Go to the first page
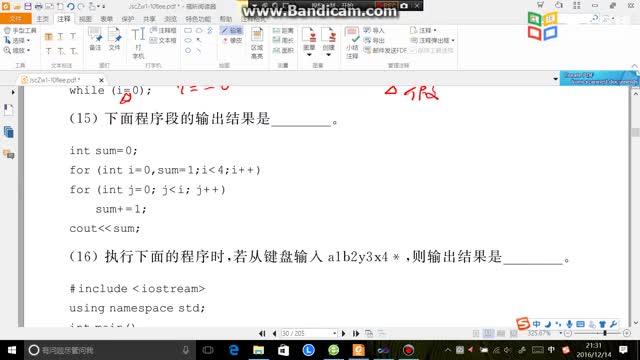Image resolution: width=640 pixels, height=360 pixels. coord(262,333)
